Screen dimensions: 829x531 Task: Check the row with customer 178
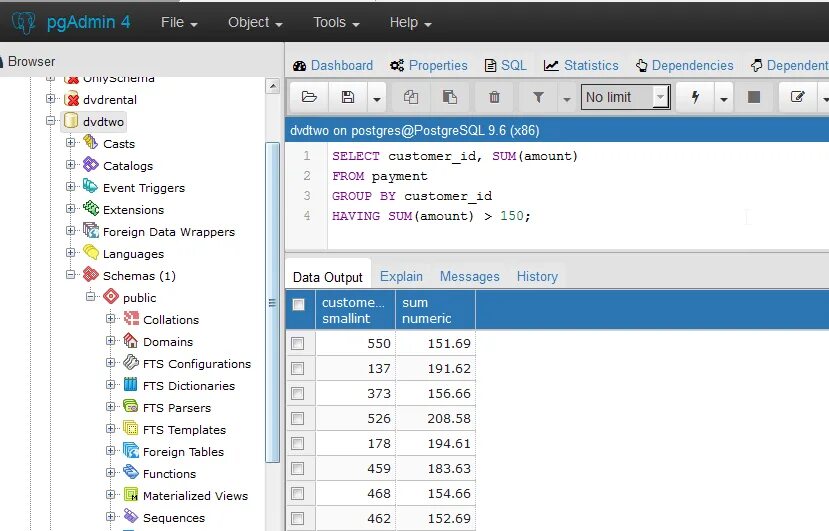[298, 443]
